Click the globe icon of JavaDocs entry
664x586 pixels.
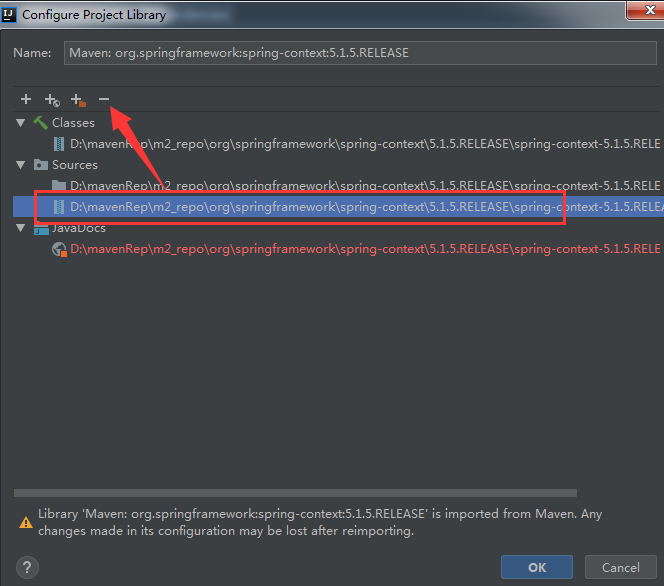tap(59, 249)
